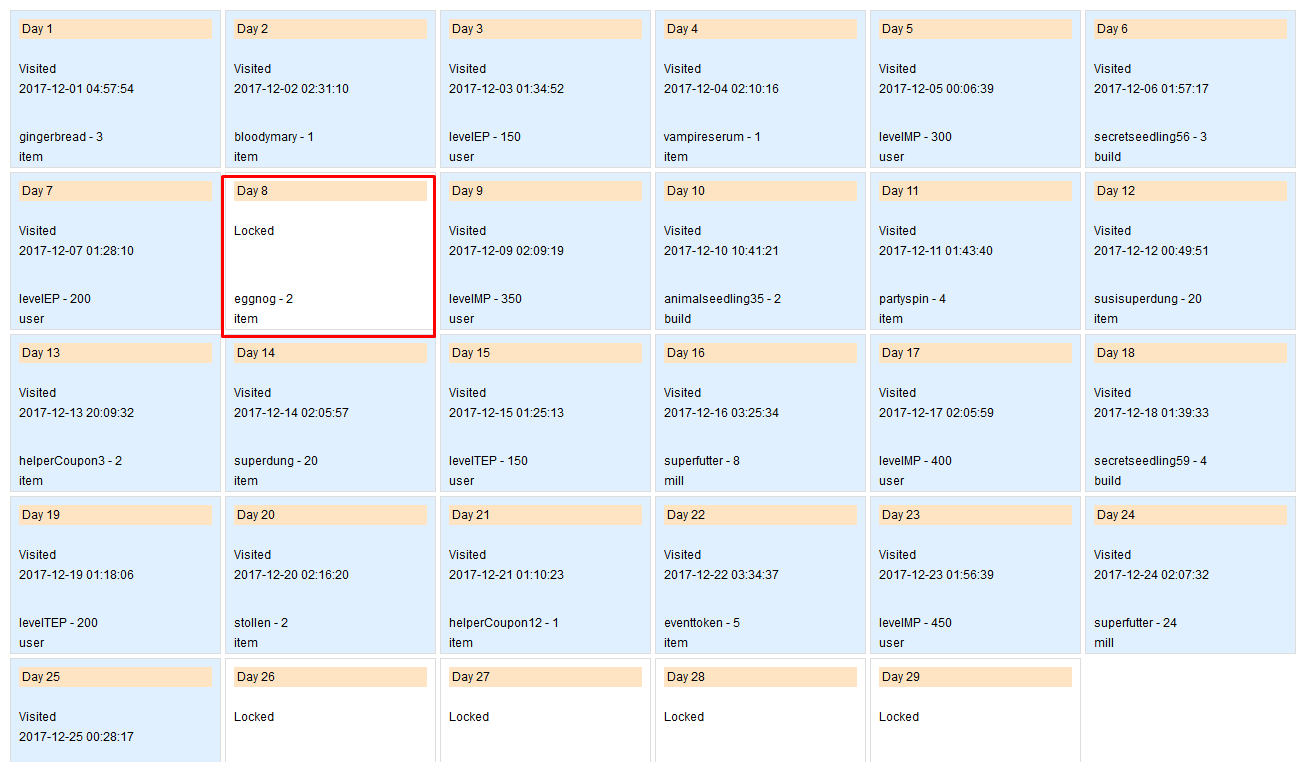The width and height of the screenshot is (1308, 762).
Task: Click the Day 24 superfutter tile
Action: [x=1190, y=575]
